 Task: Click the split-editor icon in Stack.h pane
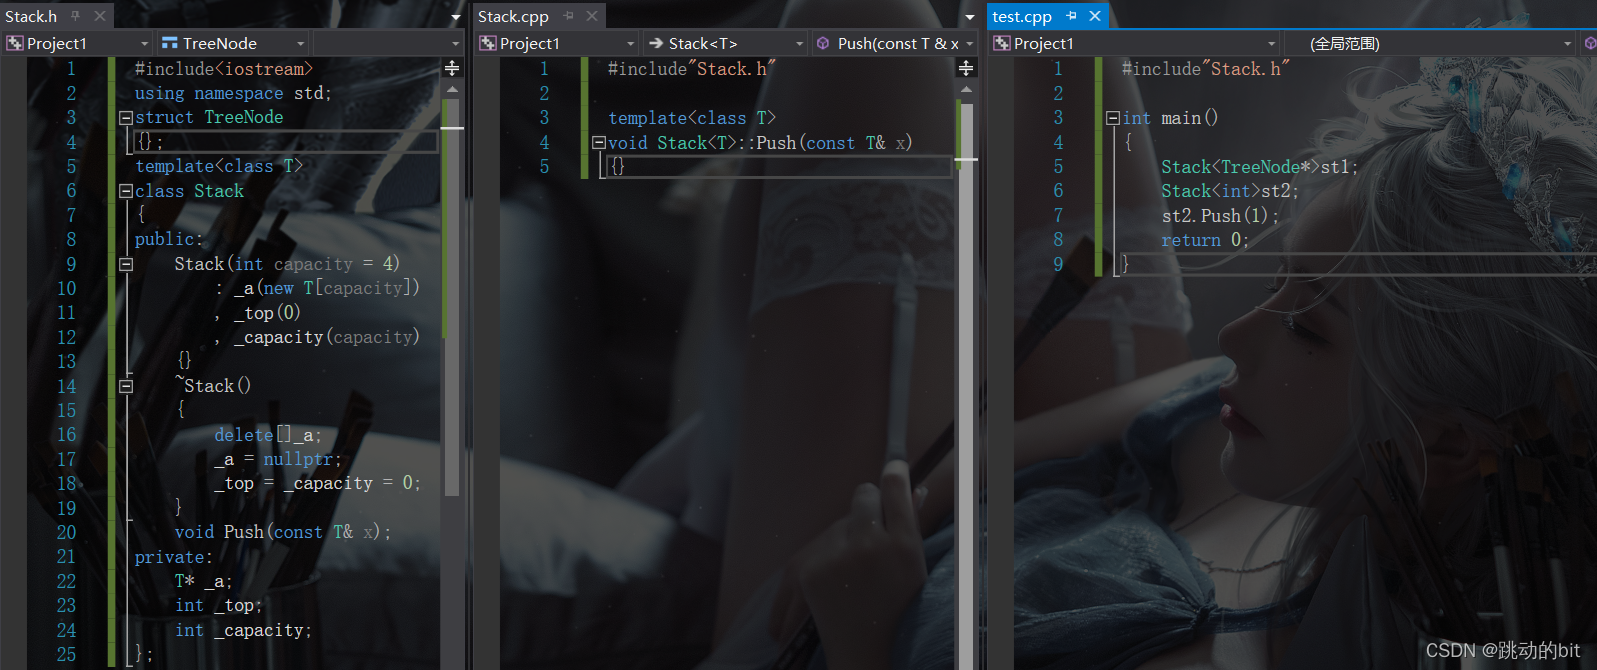pos(452,68)
